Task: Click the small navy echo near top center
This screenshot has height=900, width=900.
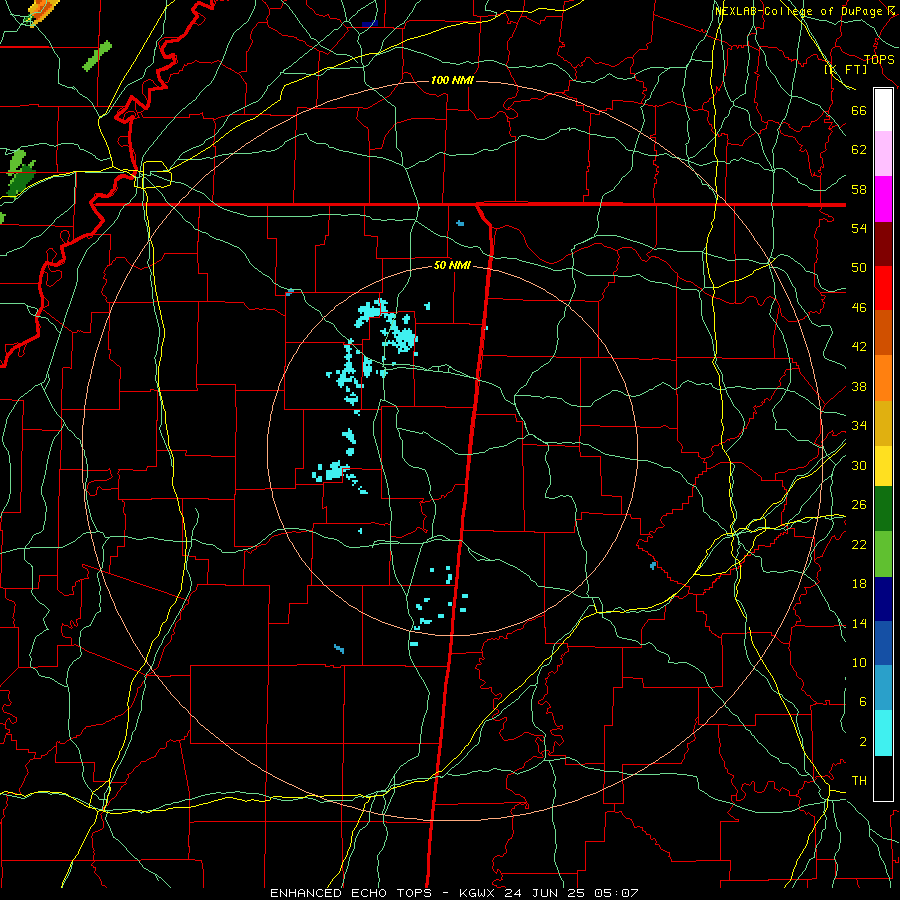Action: click(x=369, y=24)
